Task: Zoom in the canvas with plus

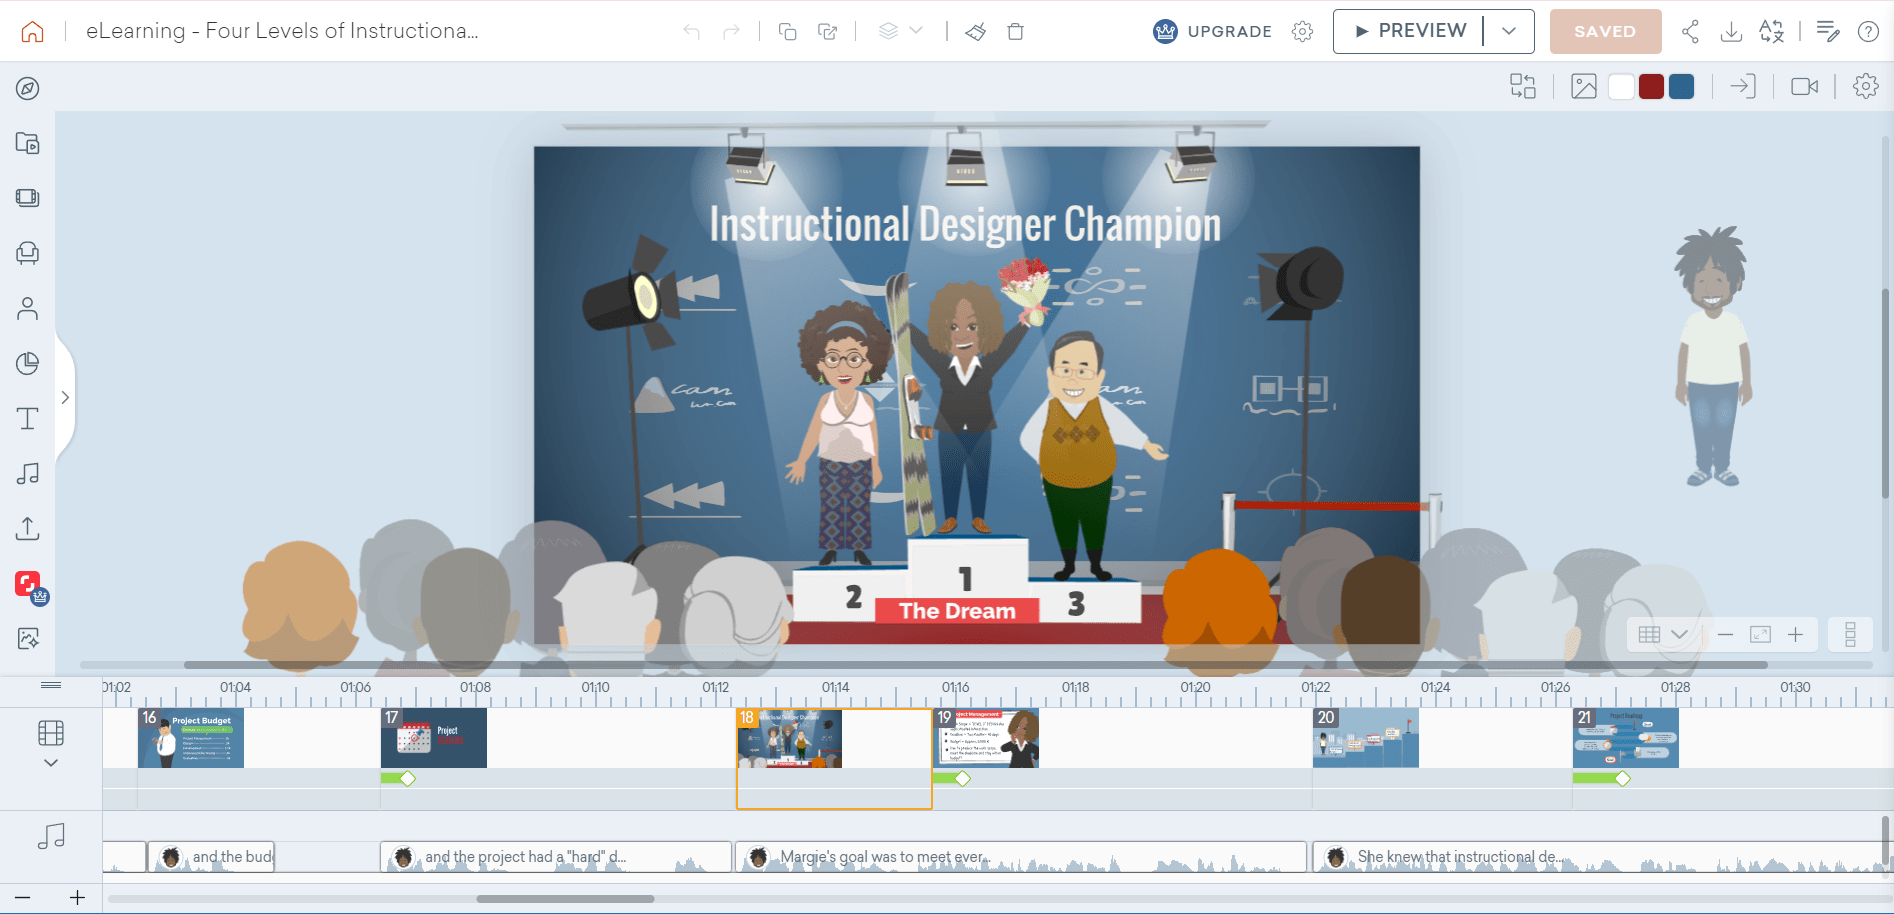Action: (x=1796, y=634)
